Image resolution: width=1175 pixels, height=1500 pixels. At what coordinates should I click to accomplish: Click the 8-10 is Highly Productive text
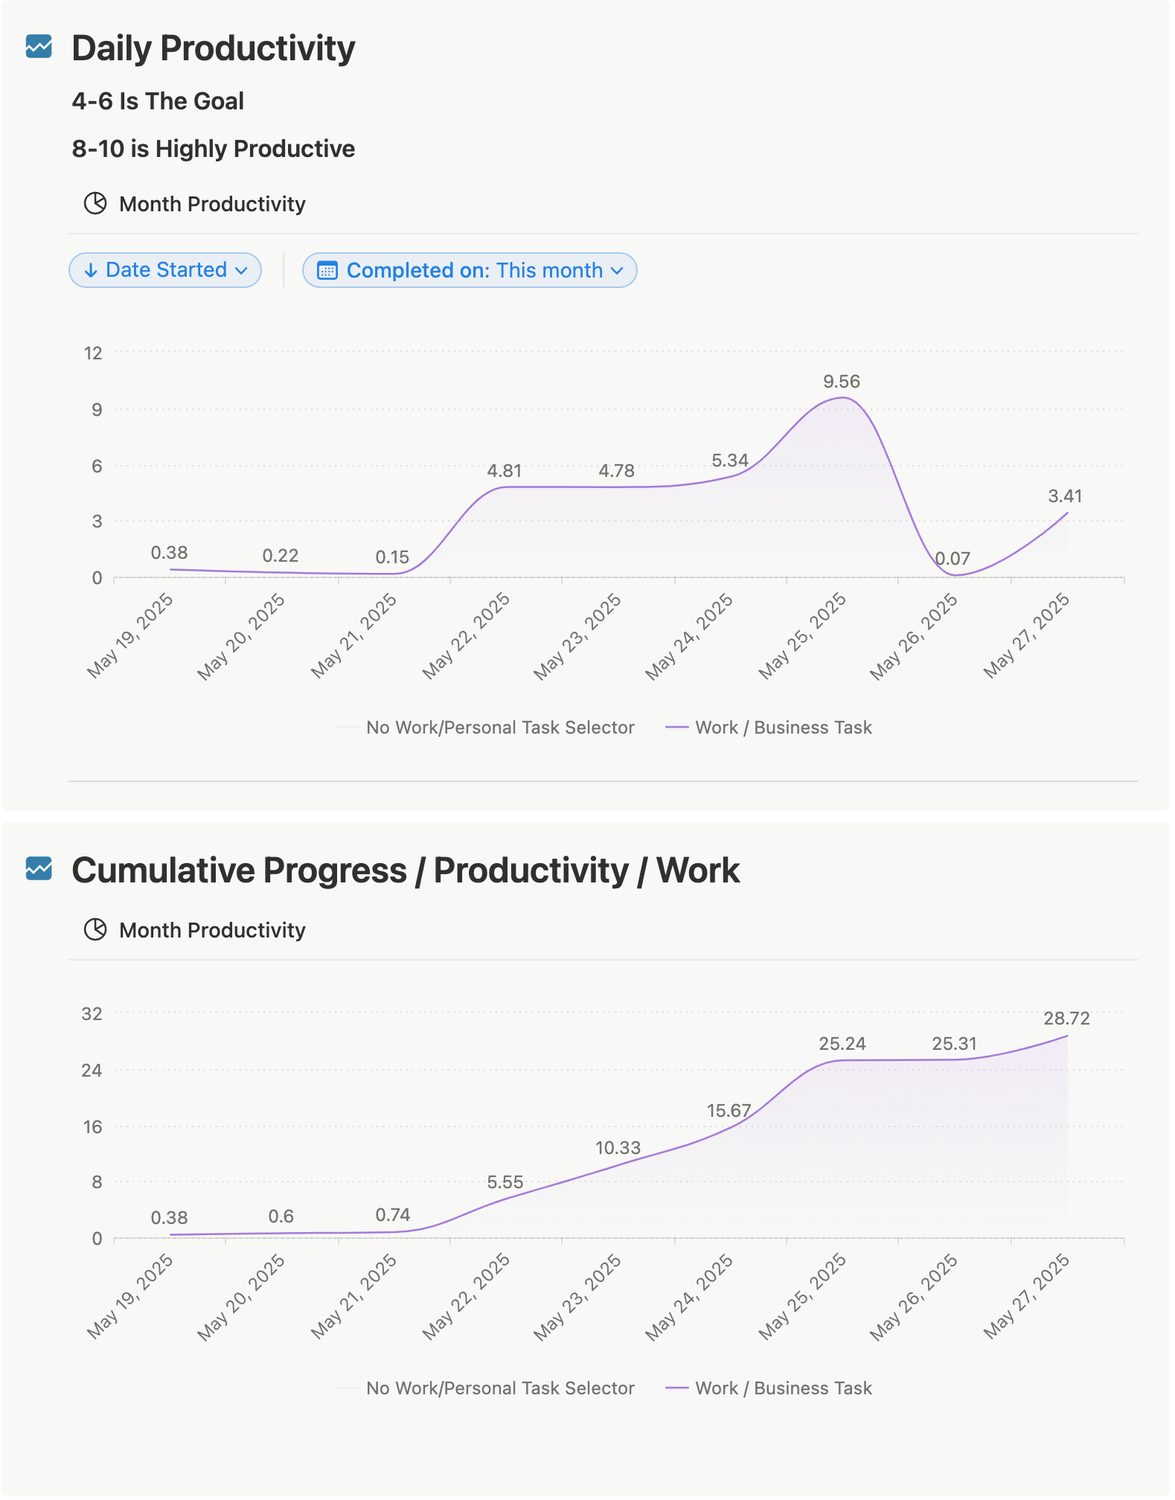point(213,149)
